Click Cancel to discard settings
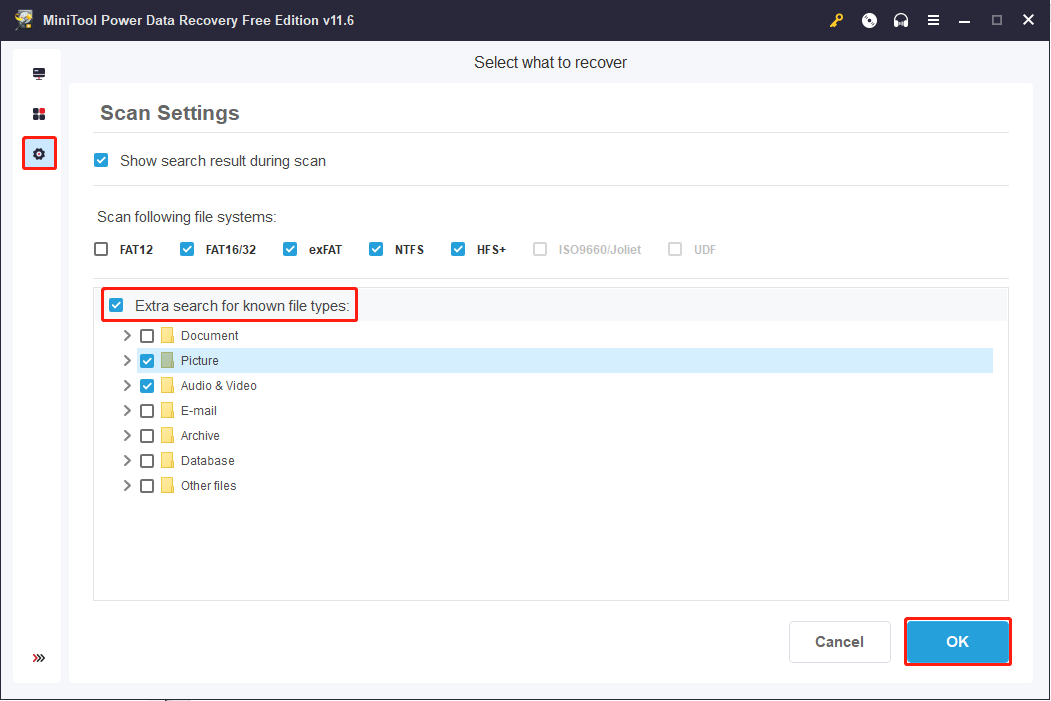Screen dimensions: 1051x701 click(x=839, y=641)
